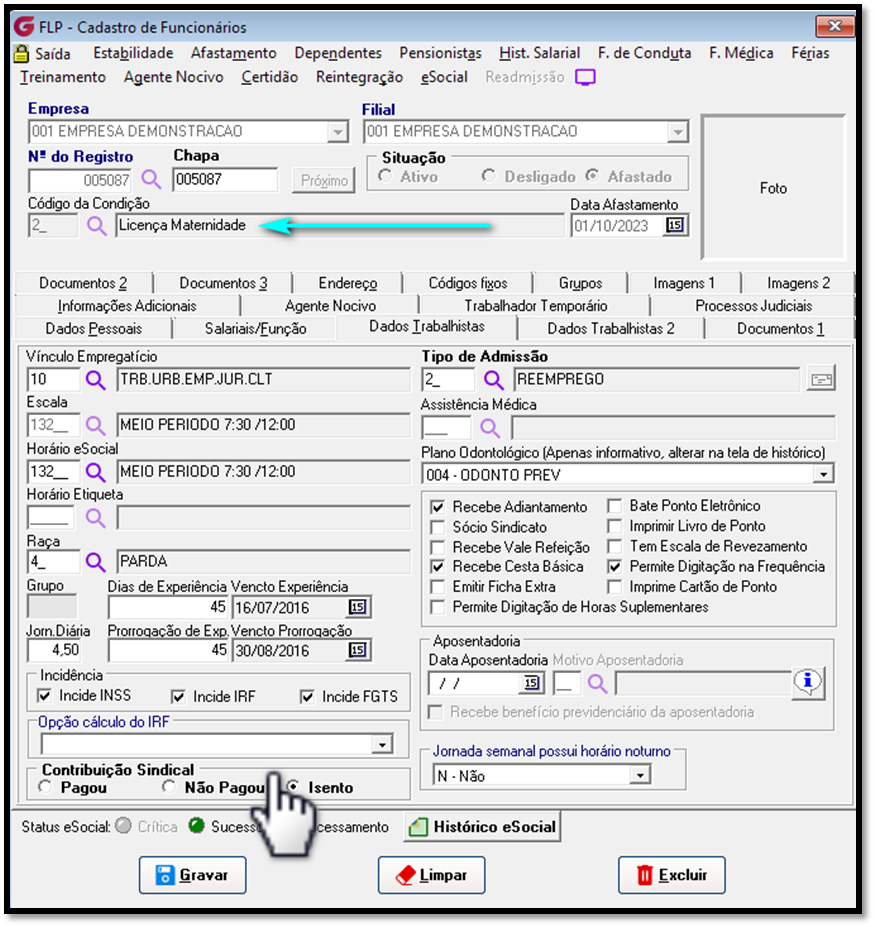The width and height of the screenshot is (875, 927).
Task: Search for Nº do Registro with magnifier
Action: click(x=151, y=179)
